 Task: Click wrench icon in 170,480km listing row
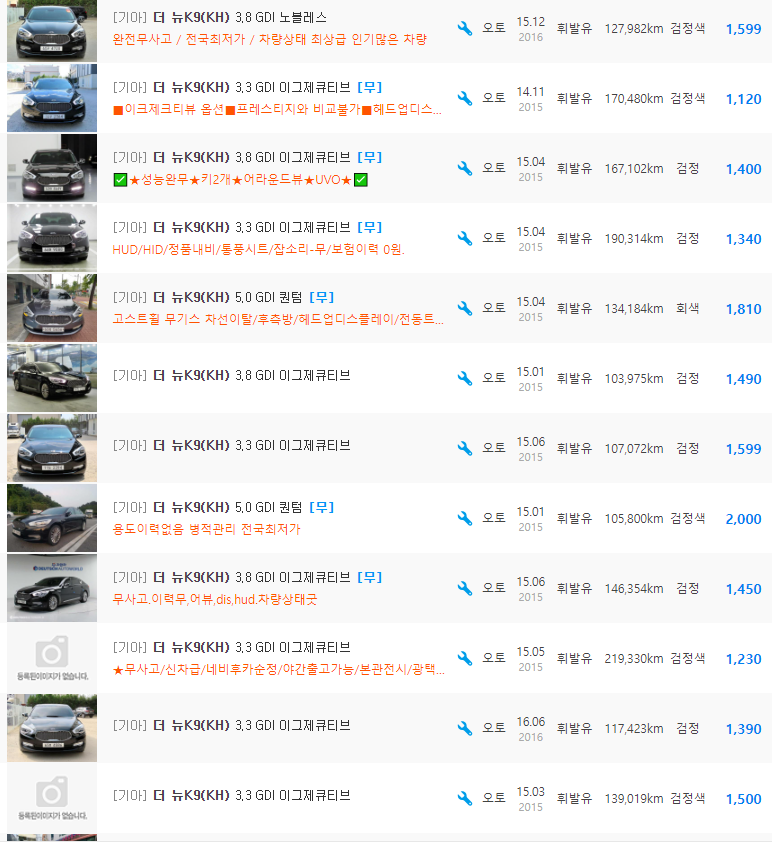coord(465,98)
